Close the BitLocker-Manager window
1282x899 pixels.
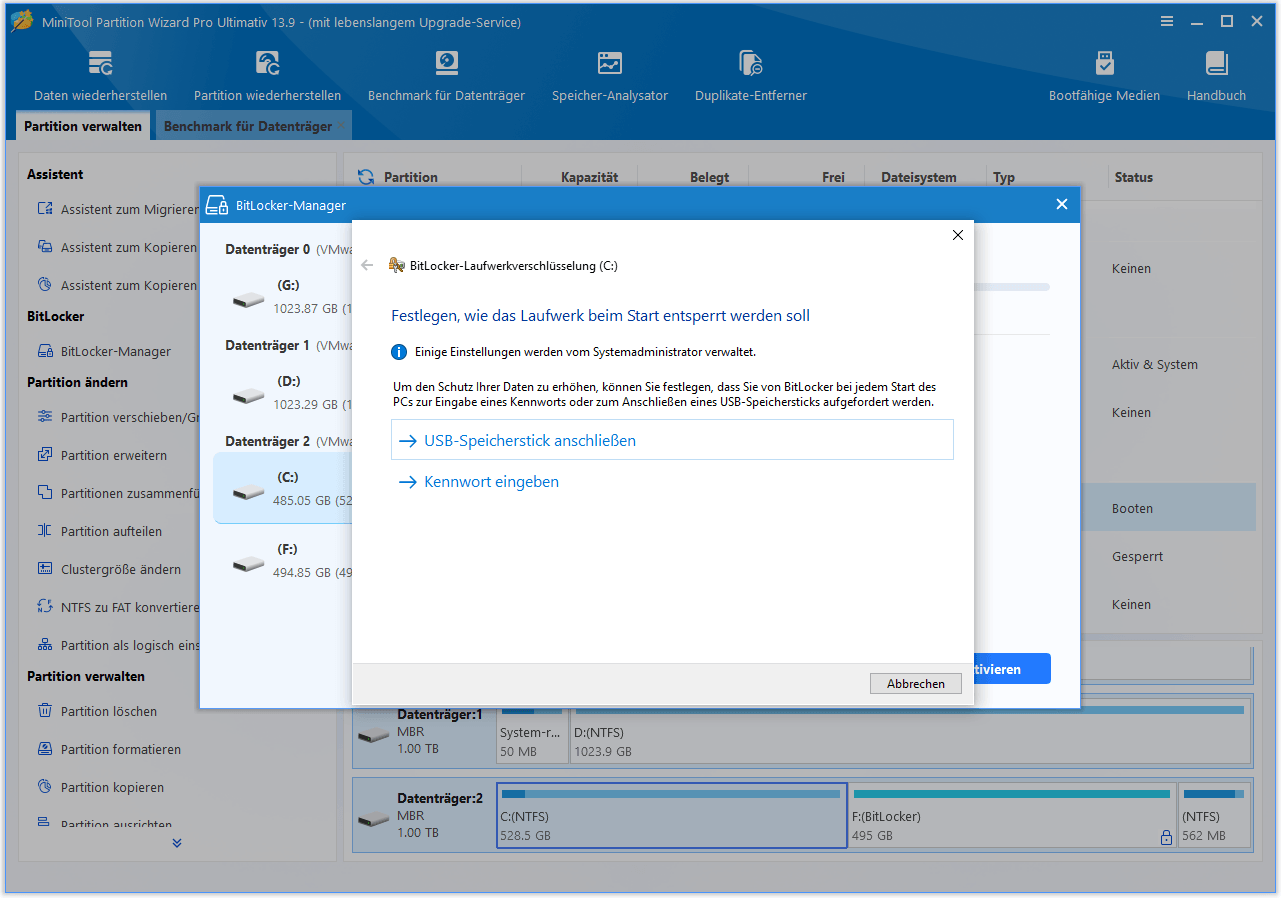point(1062,204)
